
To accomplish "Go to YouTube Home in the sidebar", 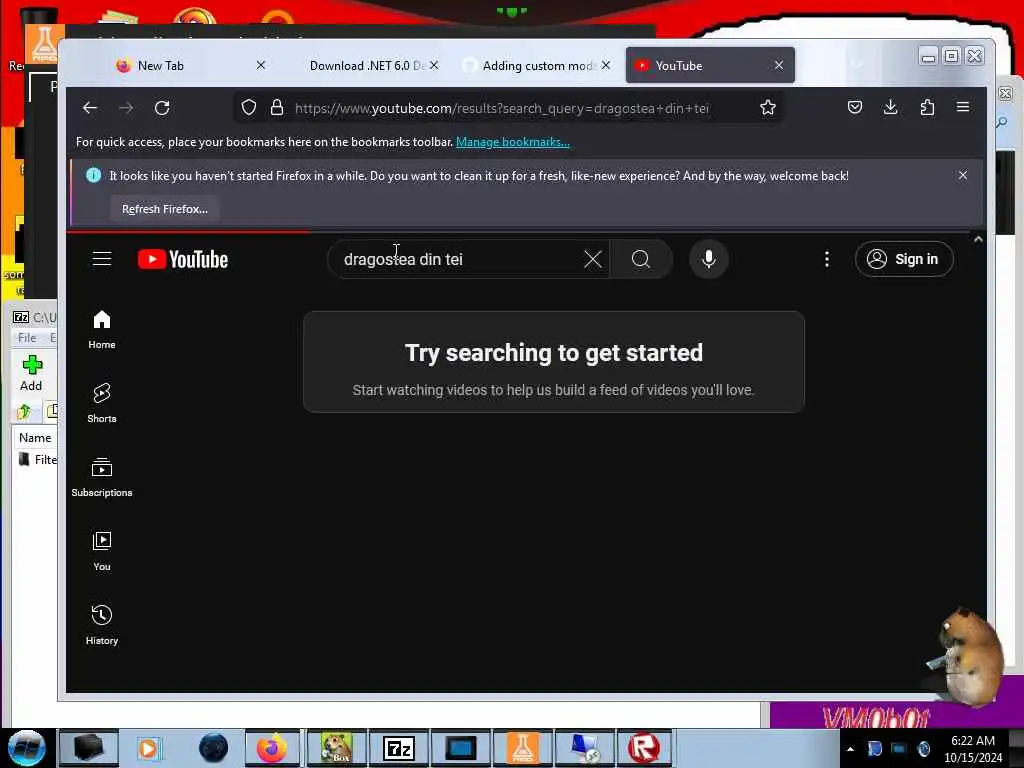I will (x=102, y=330).
